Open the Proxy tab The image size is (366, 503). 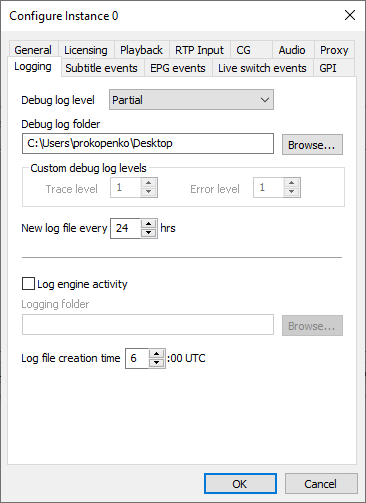pos(334,50)
